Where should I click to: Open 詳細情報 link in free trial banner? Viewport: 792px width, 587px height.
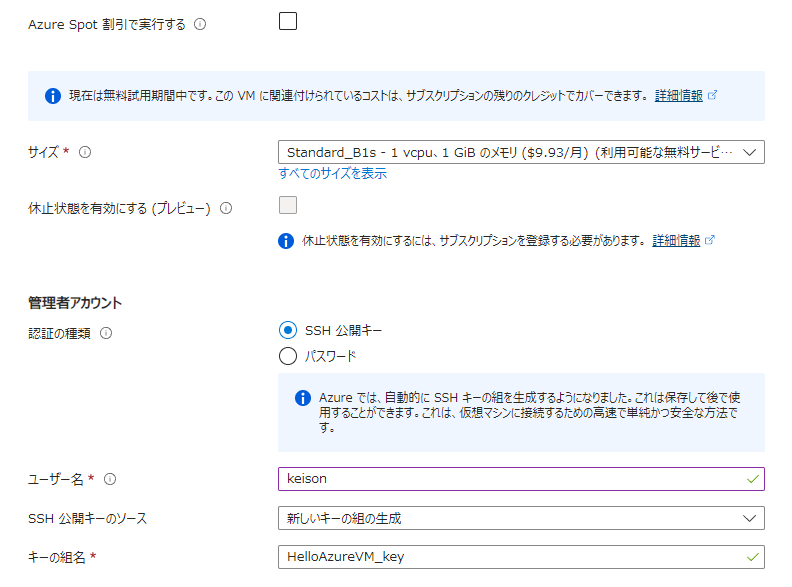click(x=678, y=95)
